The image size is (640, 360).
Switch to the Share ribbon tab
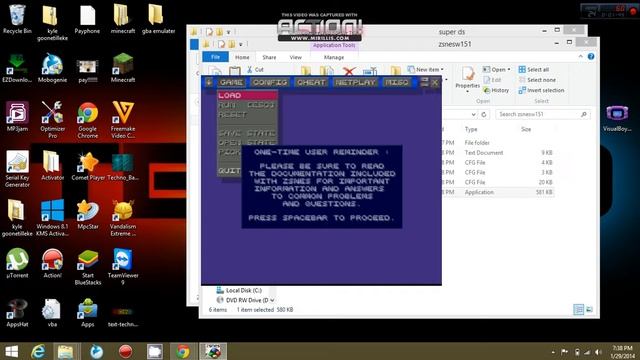click(x=269, y=58)
